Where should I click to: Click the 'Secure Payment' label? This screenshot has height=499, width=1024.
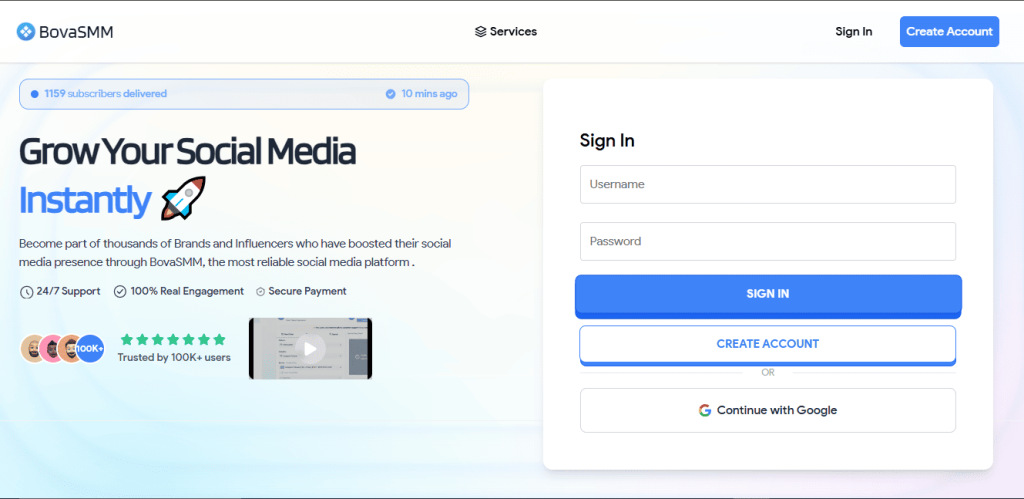coord(308,291)
